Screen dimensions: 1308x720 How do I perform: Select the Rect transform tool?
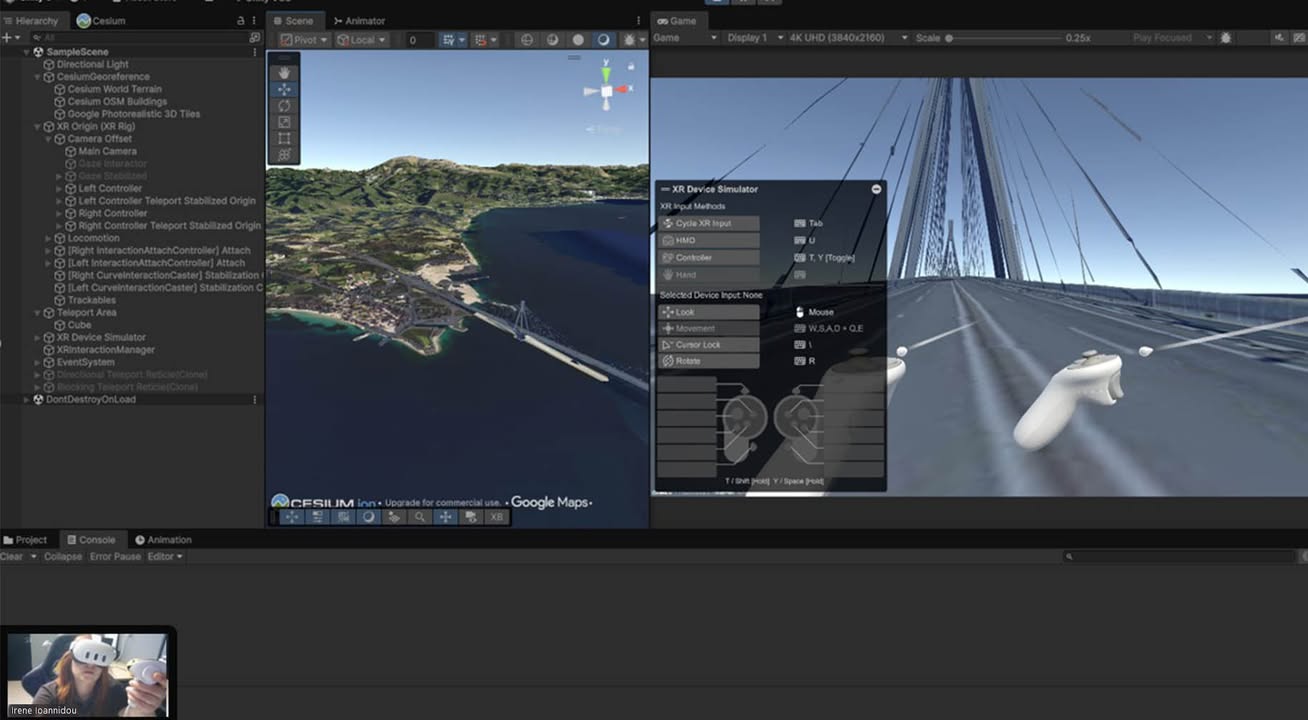click(x=284, y=138)
